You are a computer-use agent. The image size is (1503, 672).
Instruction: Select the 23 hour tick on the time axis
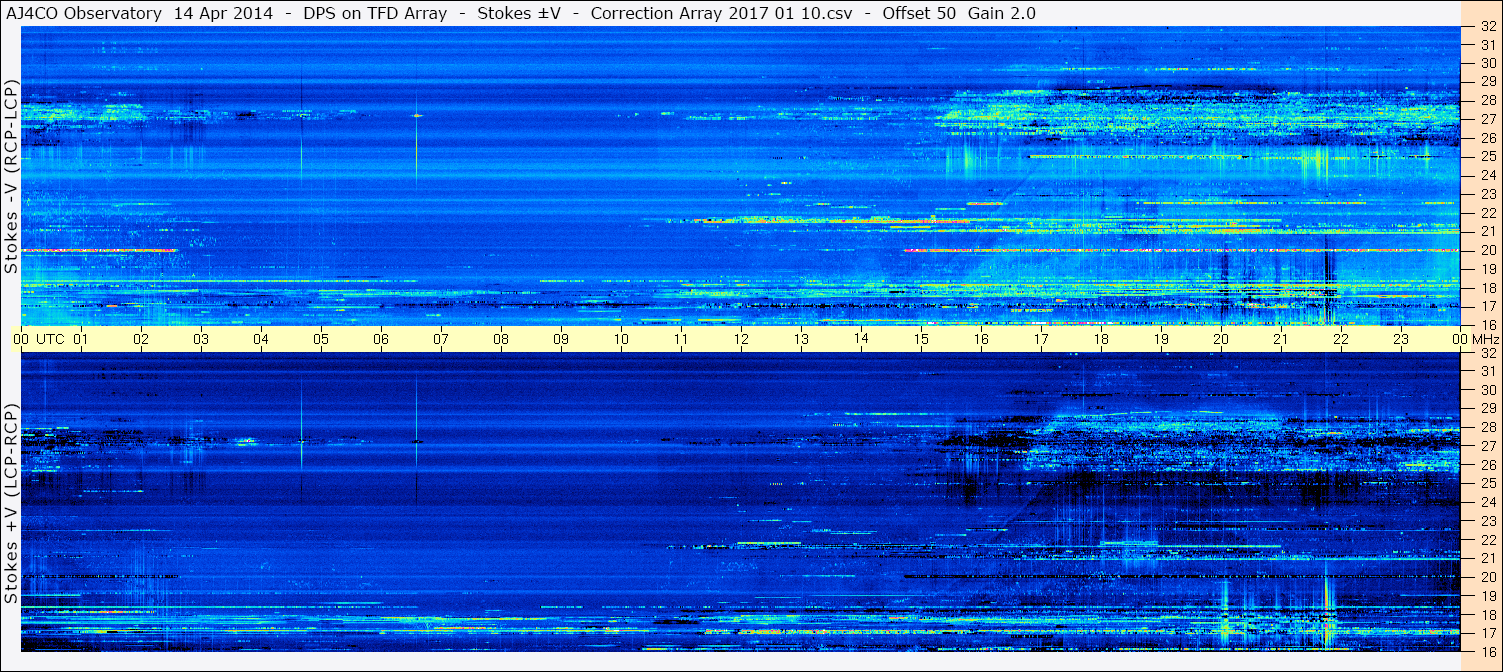point(1401,339)
